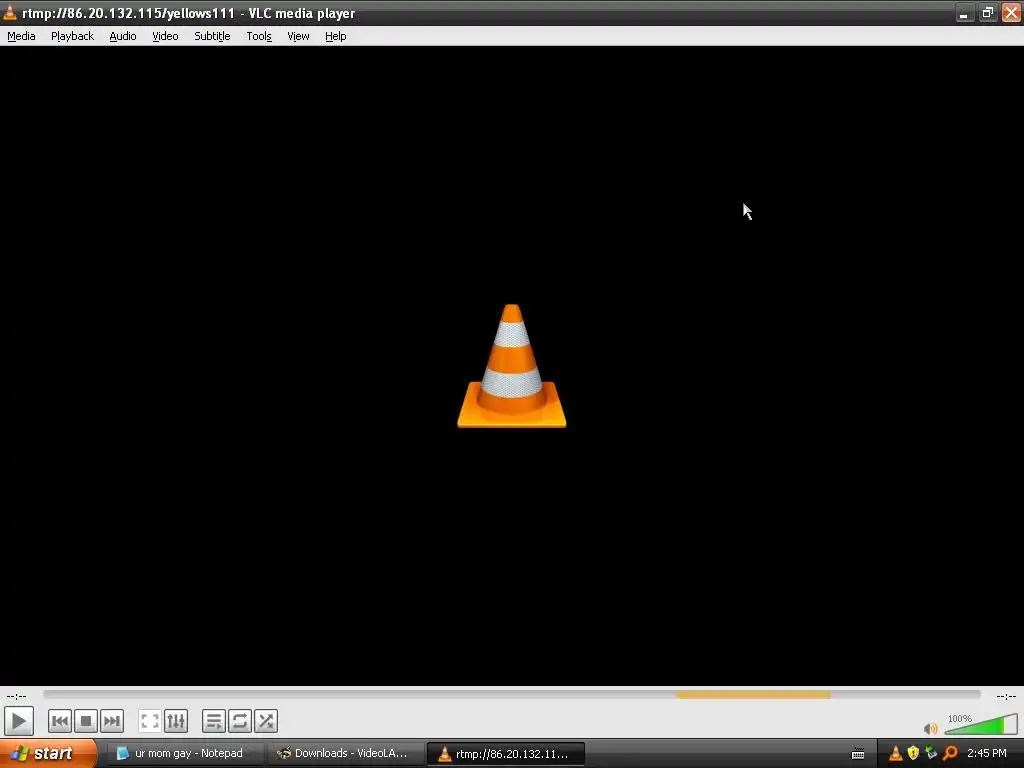Open security shield tray icon
The image size is (1024, 768).
pyautogui.click(x=914, y=754)
